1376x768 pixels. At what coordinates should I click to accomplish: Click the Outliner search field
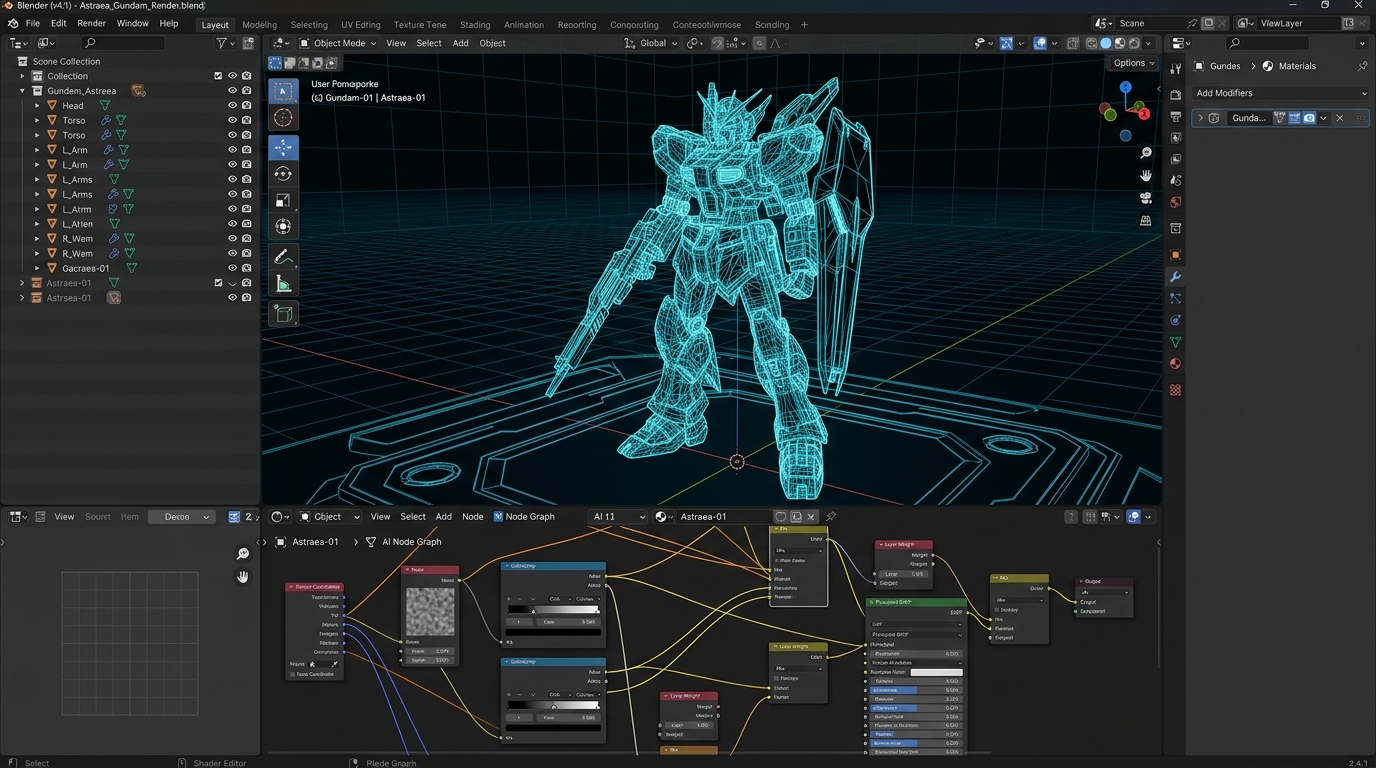(123, 43)
